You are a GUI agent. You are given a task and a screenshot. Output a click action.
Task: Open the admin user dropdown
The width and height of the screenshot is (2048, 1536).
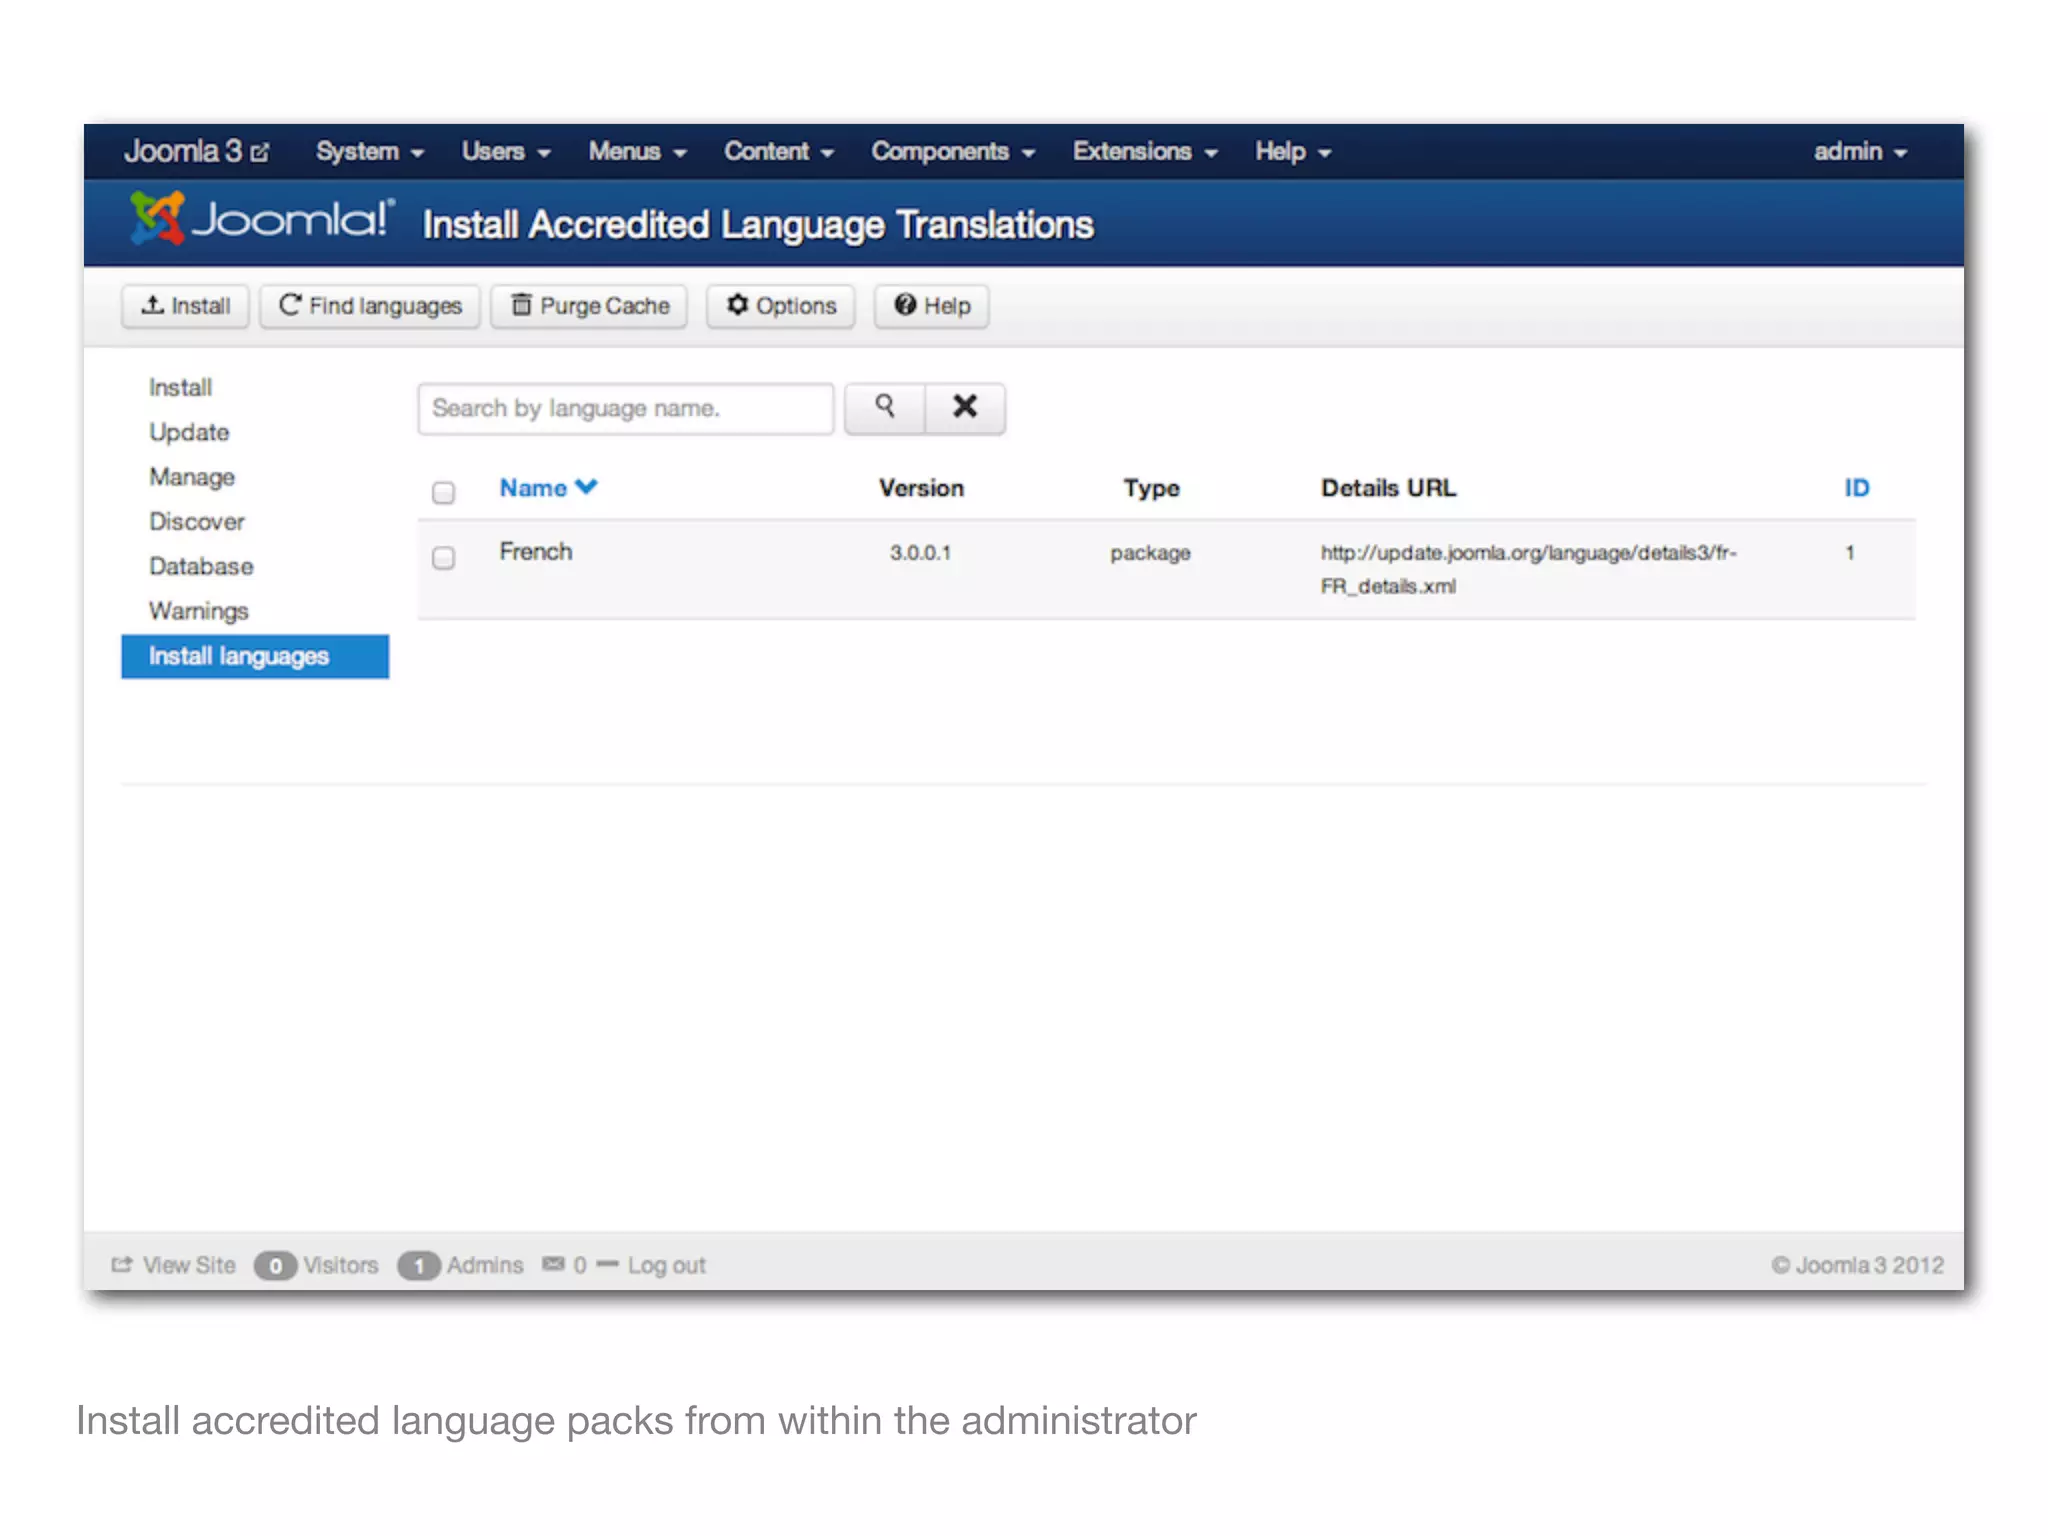tap(1860, 152)
